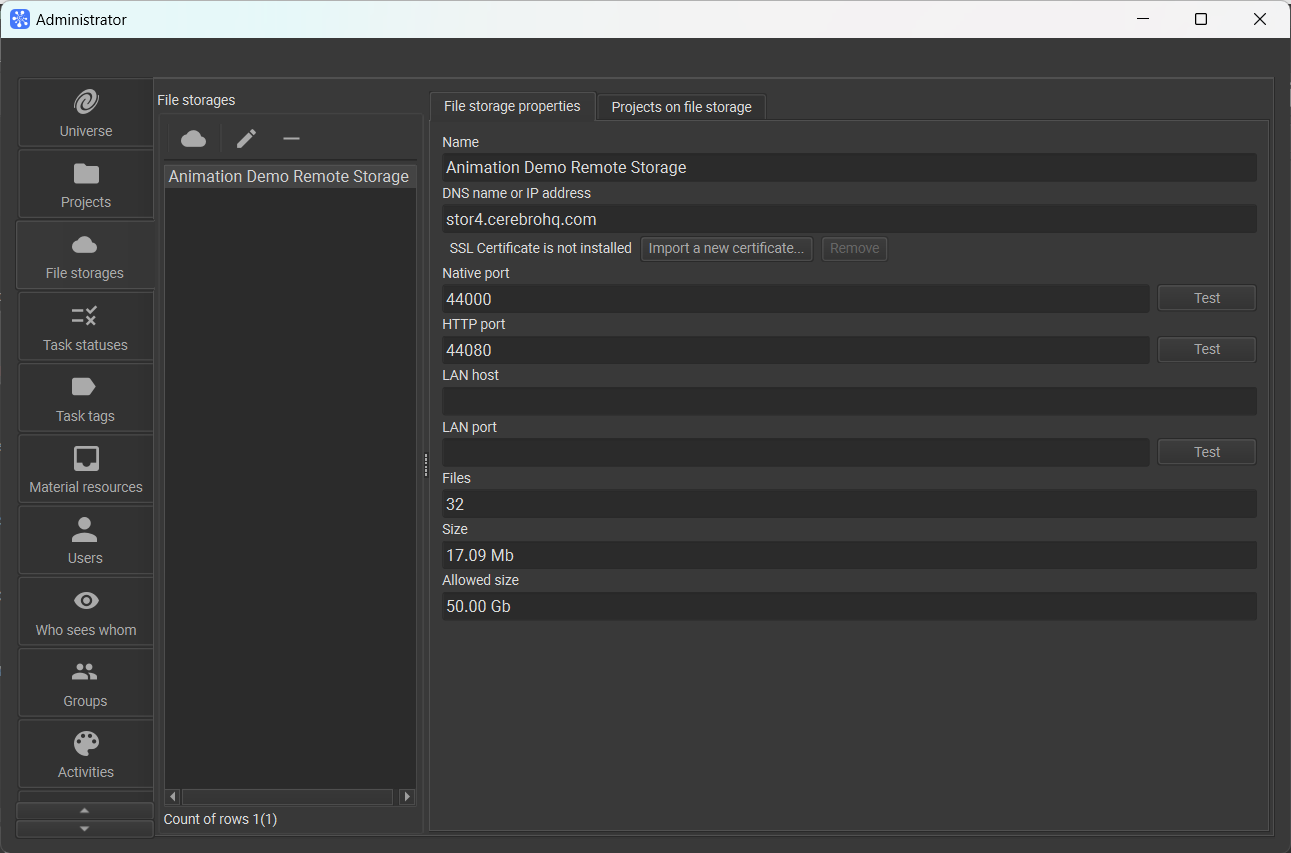Click the Allowed size field 50.00 Gb

point(849,606)
